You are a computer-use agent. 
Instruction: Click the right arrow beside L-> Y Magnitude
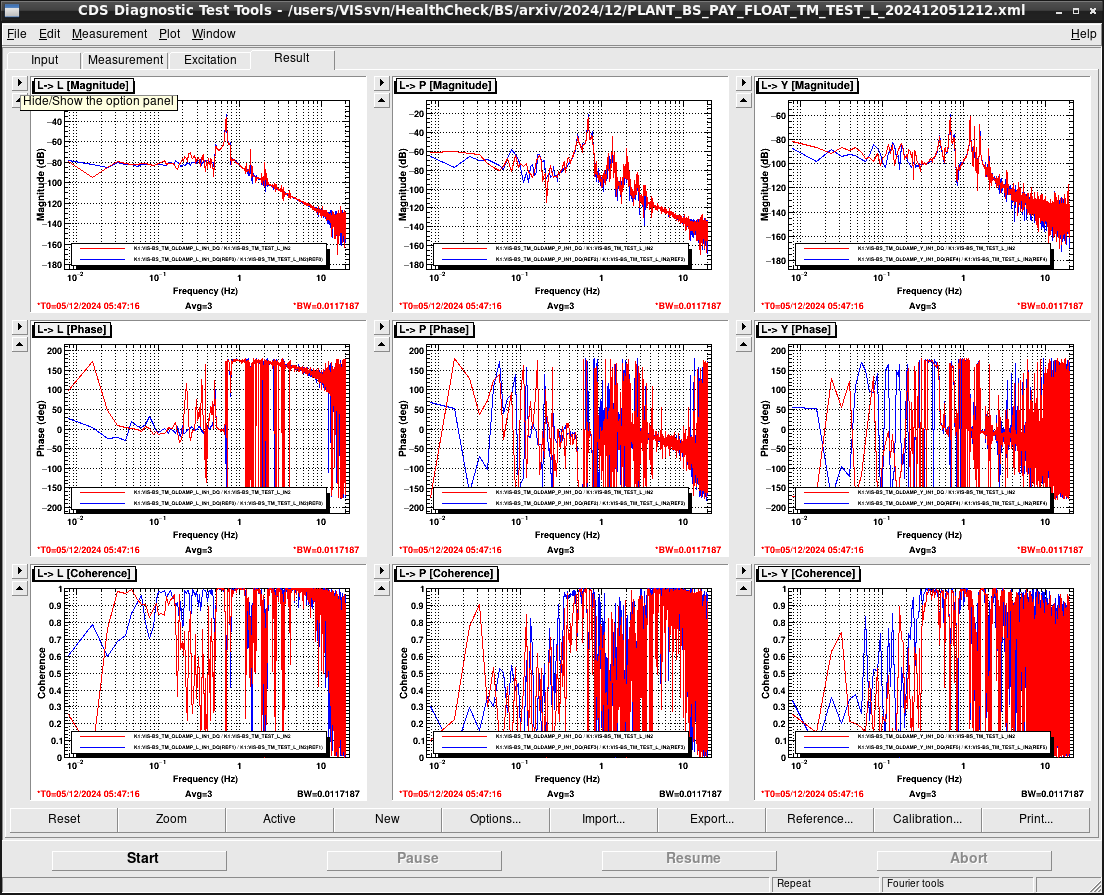(744, 83)
